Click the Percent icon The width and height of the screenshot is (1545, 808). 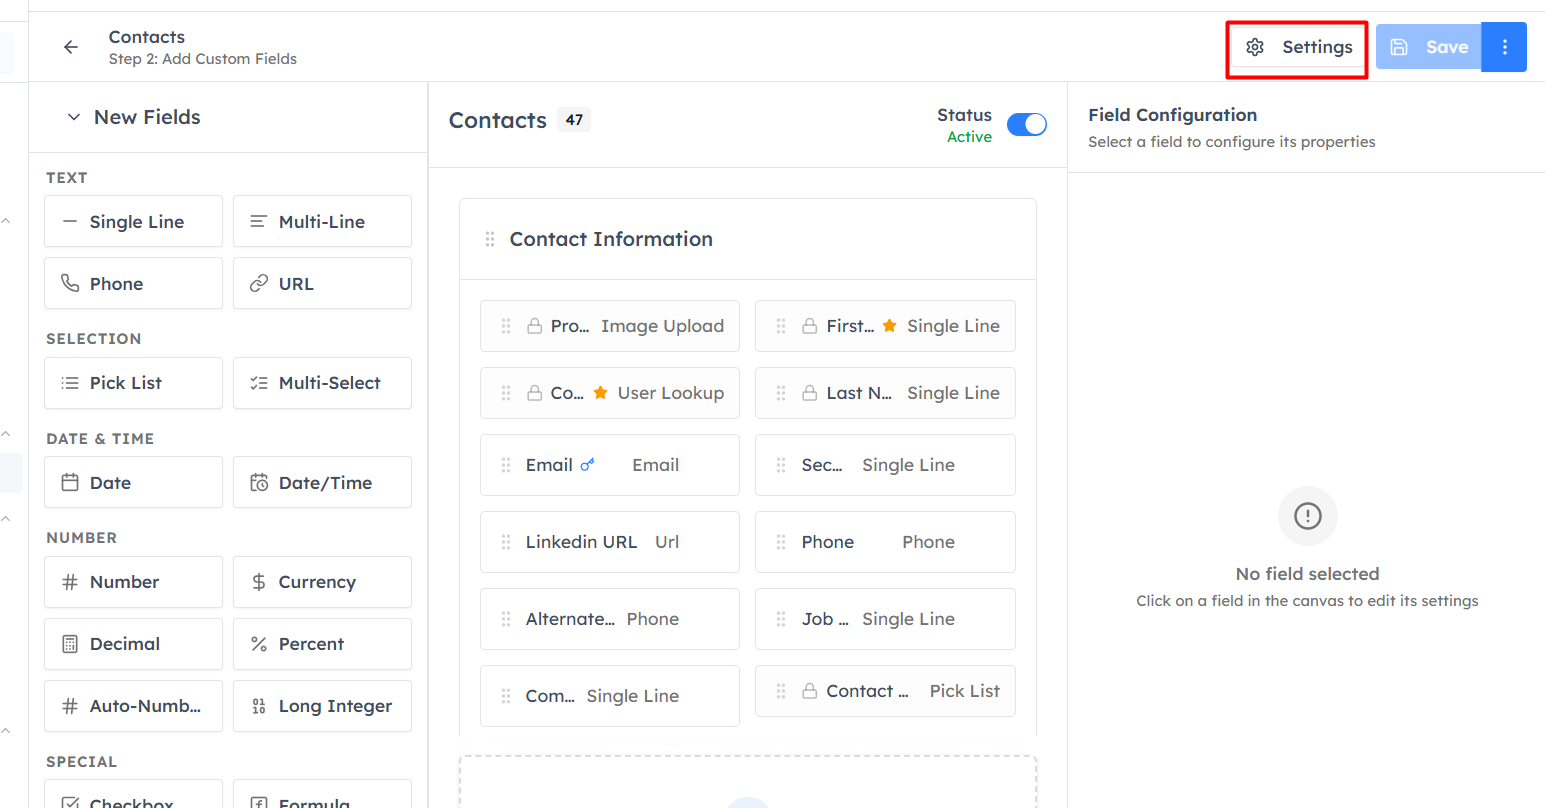(259, 643)
